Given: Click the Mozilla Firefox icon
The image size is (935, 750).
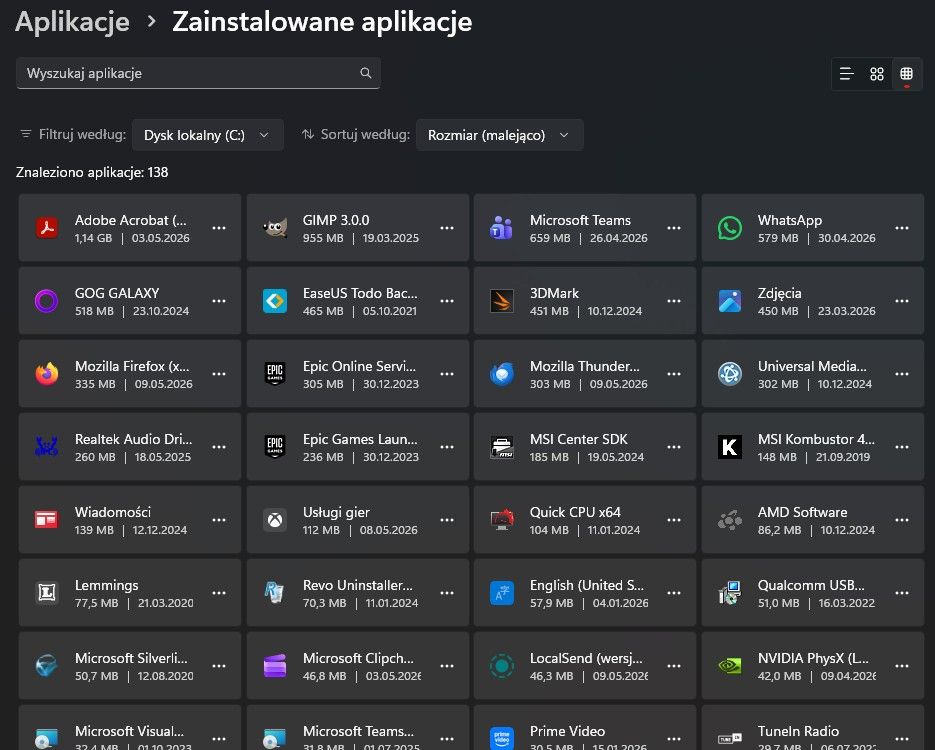Looking at the screenshot, I should 47,374.
